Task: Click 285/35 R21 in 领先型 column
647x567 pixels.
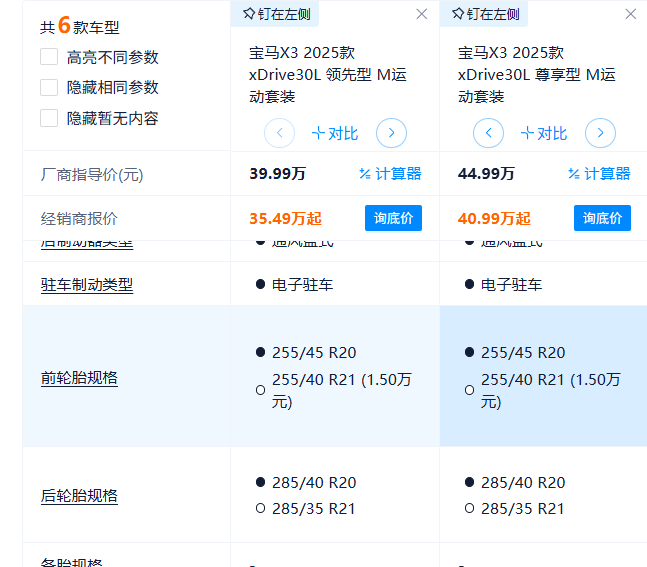Action: click(306, 508)
